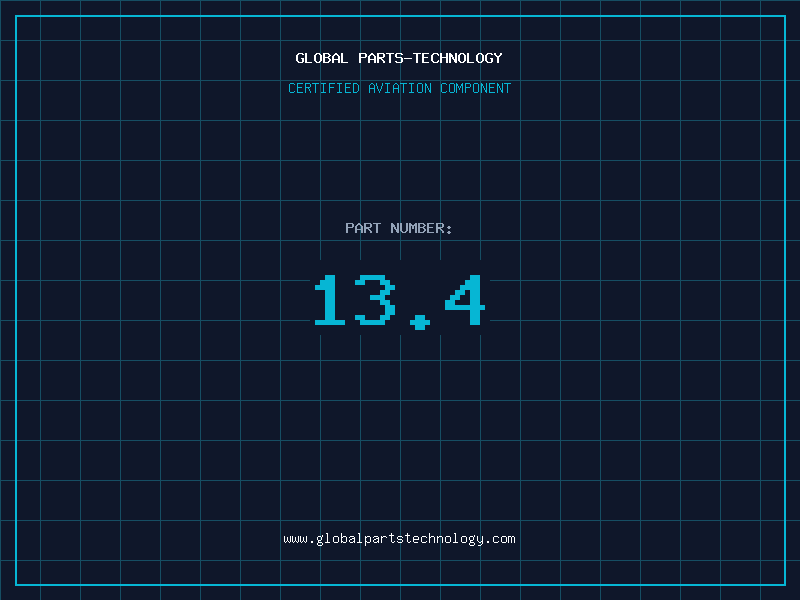Image resolution: width=800 pixels, height=600 pixels.
Task: Click the digit 3 in part number
Action: 375,301
